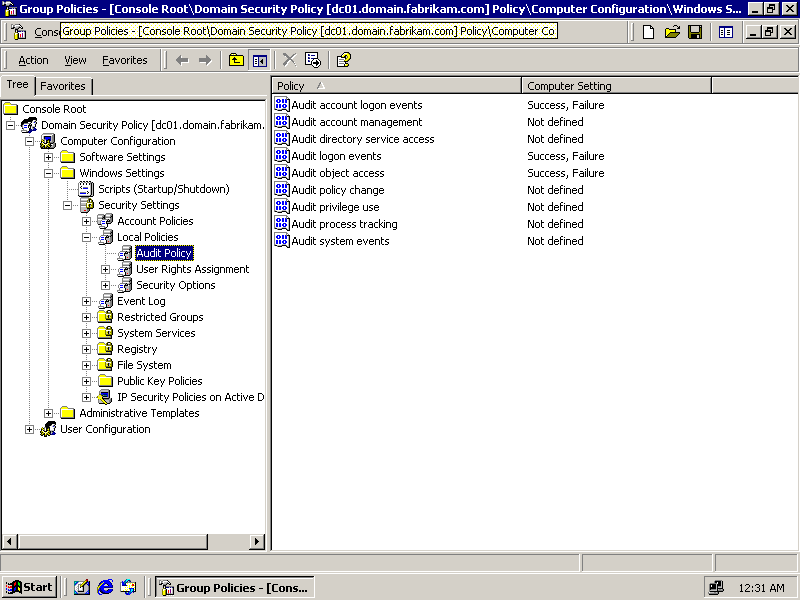This screenshot has width=800, height=600.
Task: Sort by the Computer Setting column header
Action: (615, 86)
